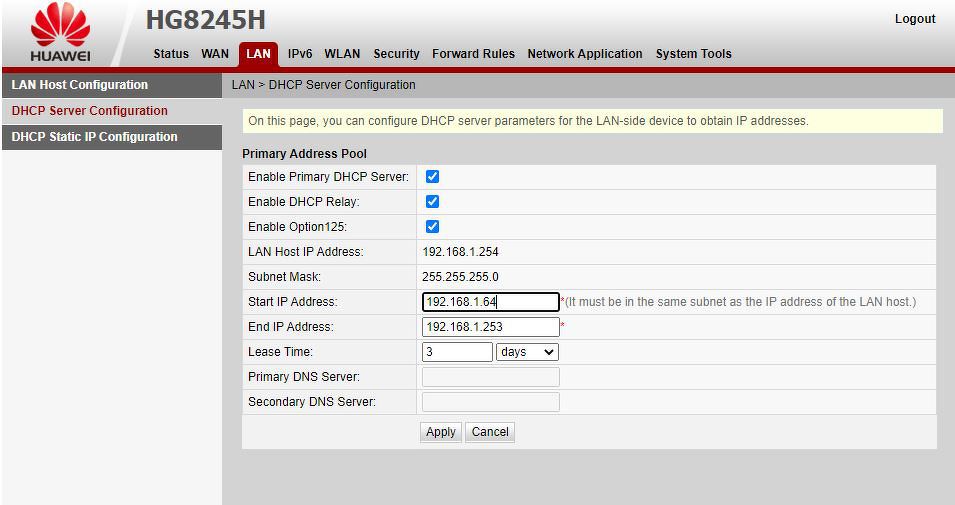
Task: Go to the Security tab
Action: pyautogui.click(x=396, y=54)
